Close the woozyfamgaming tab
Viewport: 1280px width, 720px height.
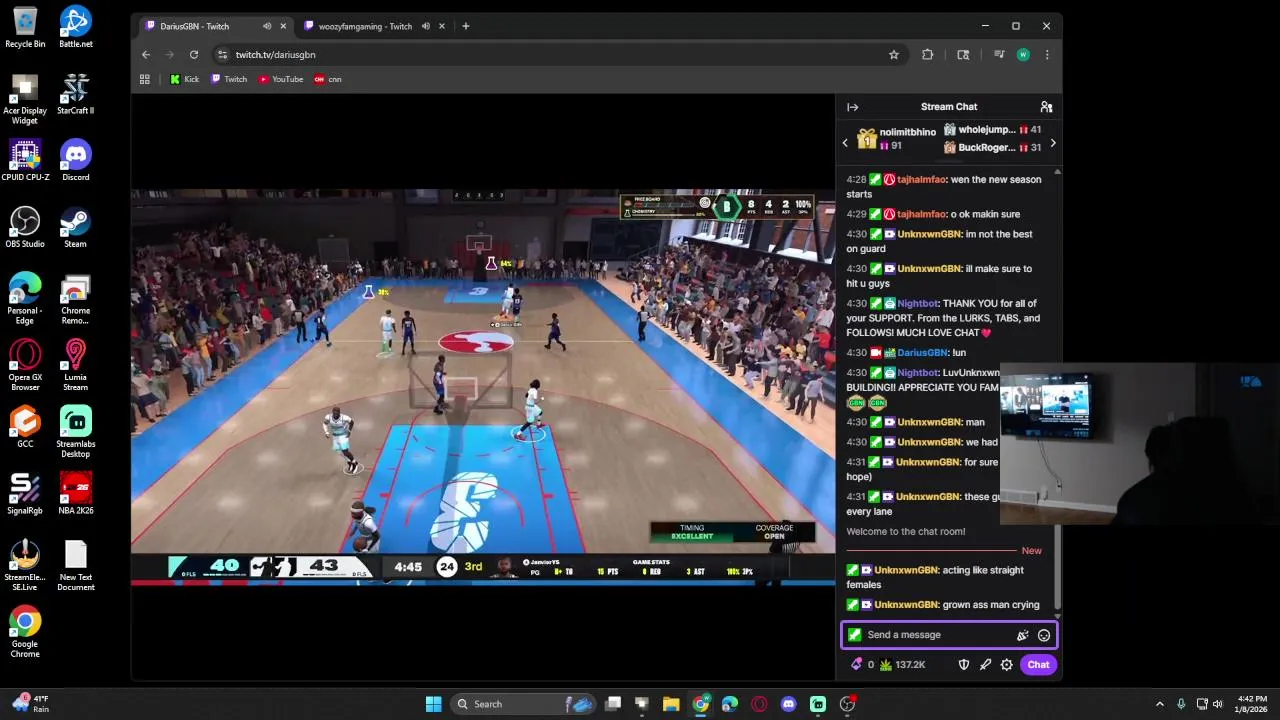tap(441, 26)
